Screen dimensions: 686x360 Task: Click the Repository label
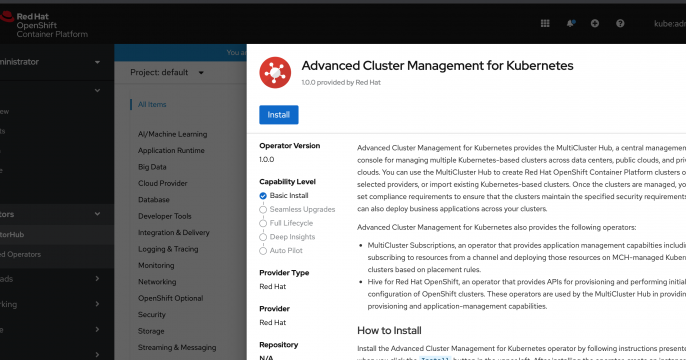[x=278, y=345]
